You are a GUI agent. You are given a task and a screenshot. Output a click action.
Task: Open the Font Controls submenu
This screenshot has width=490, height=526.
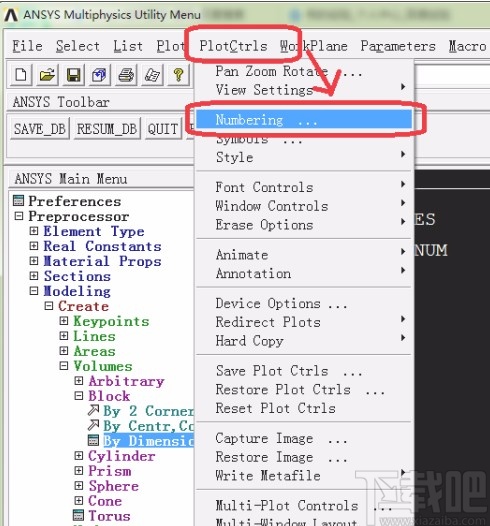pyautogui.click(x=304, y=187)
